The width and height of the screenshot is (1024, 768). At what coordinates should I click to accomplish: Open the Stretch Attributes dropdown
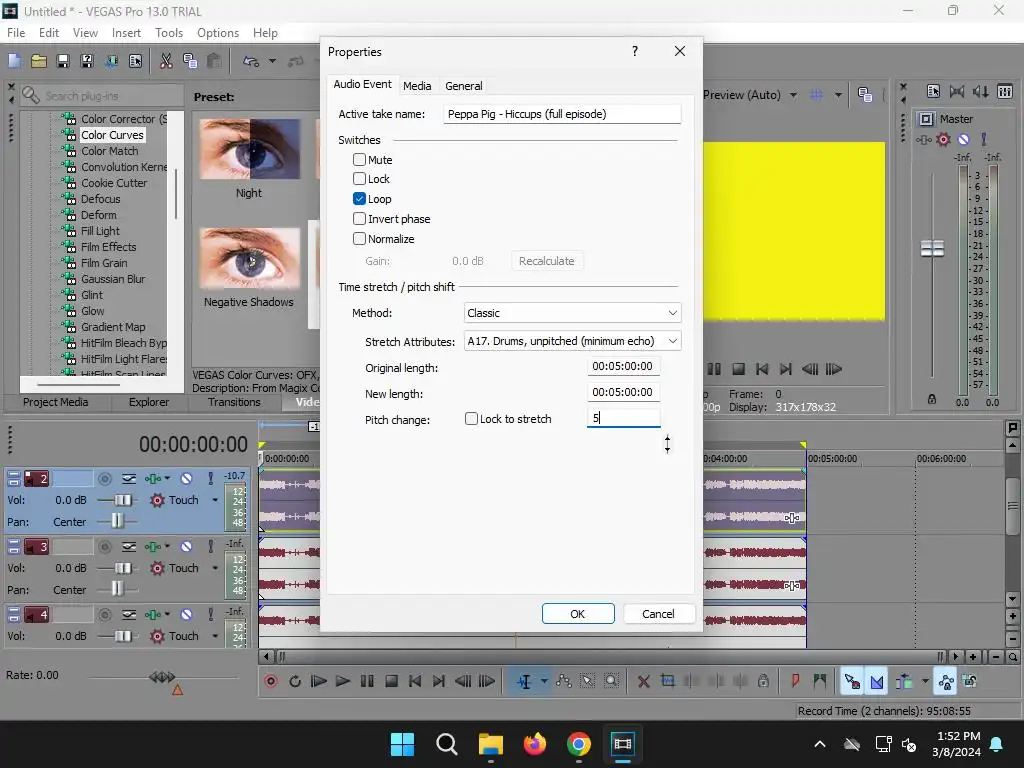coord(572,341)
